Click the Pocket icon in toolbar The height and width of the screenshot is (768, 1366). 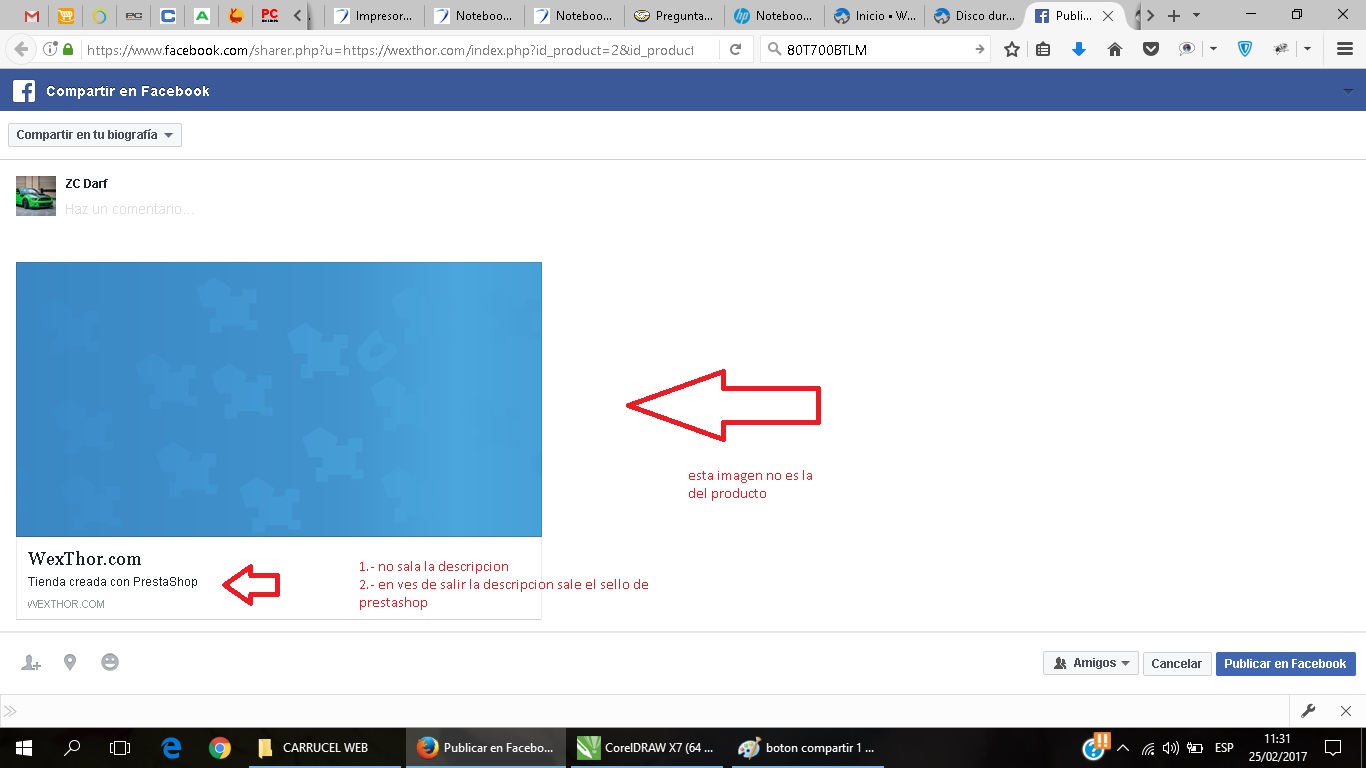[x=1150, y=49]
